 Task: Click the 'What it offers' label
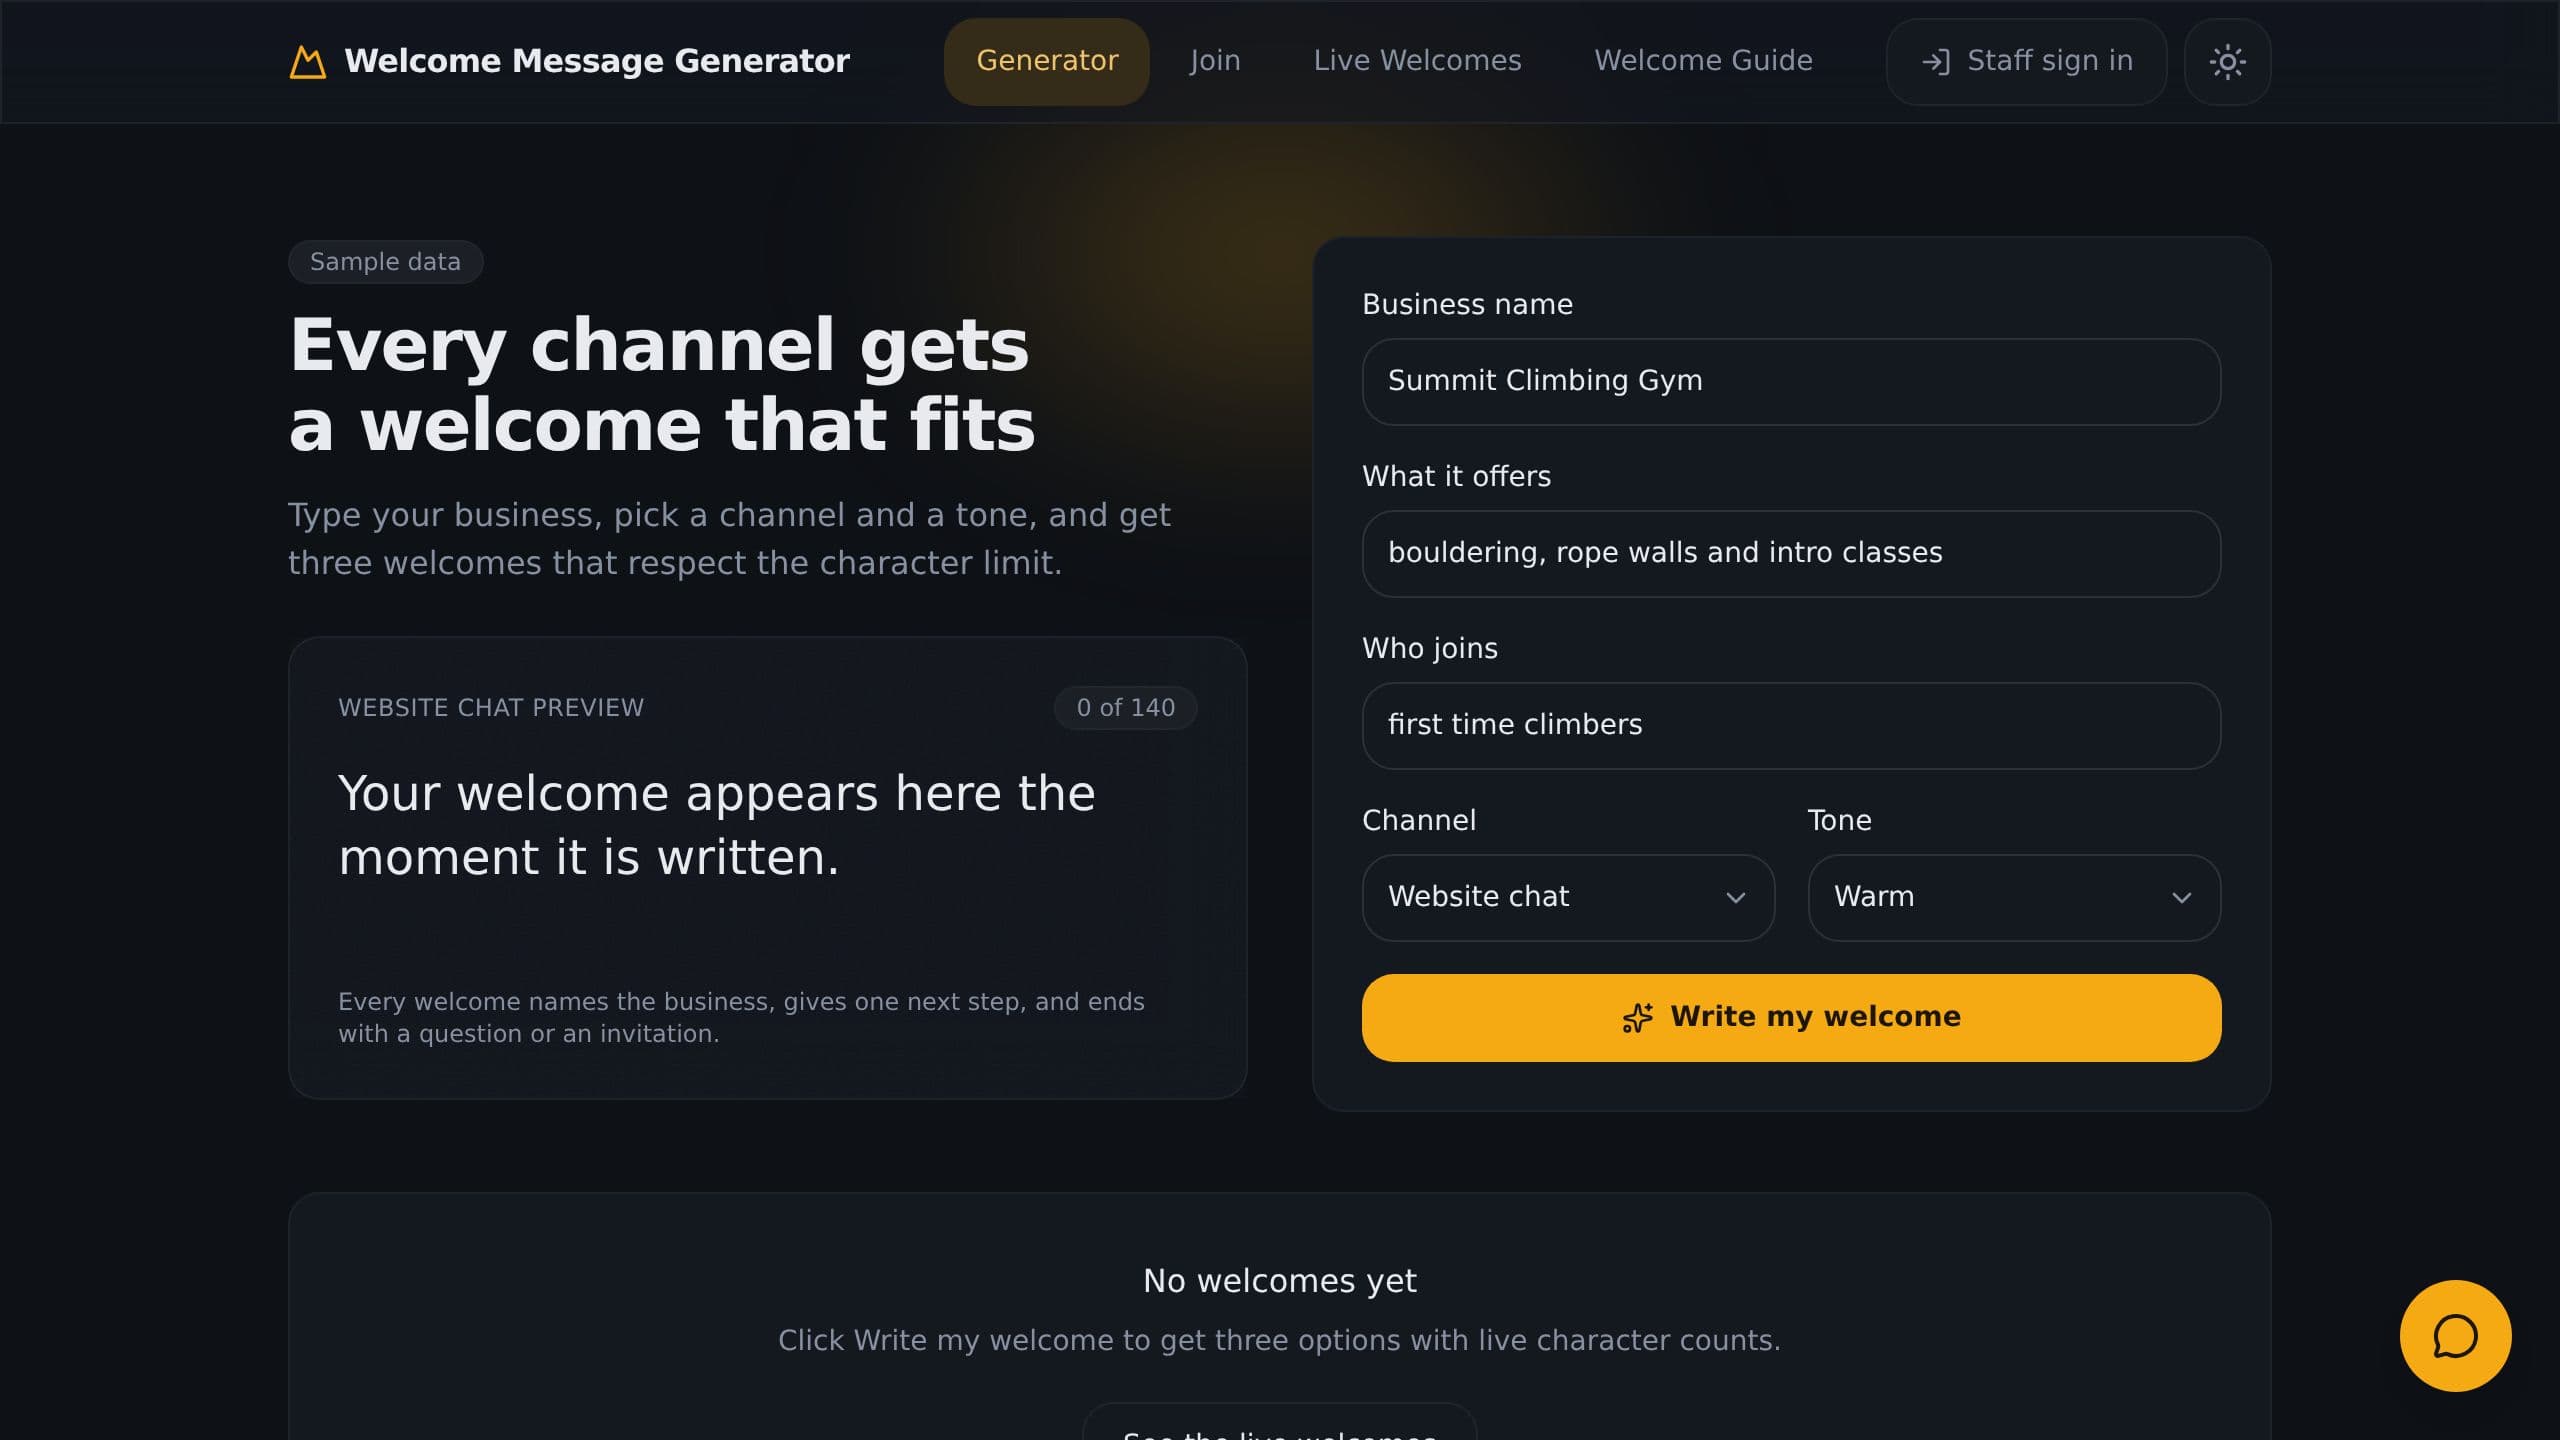click(x=1456, y=476)
